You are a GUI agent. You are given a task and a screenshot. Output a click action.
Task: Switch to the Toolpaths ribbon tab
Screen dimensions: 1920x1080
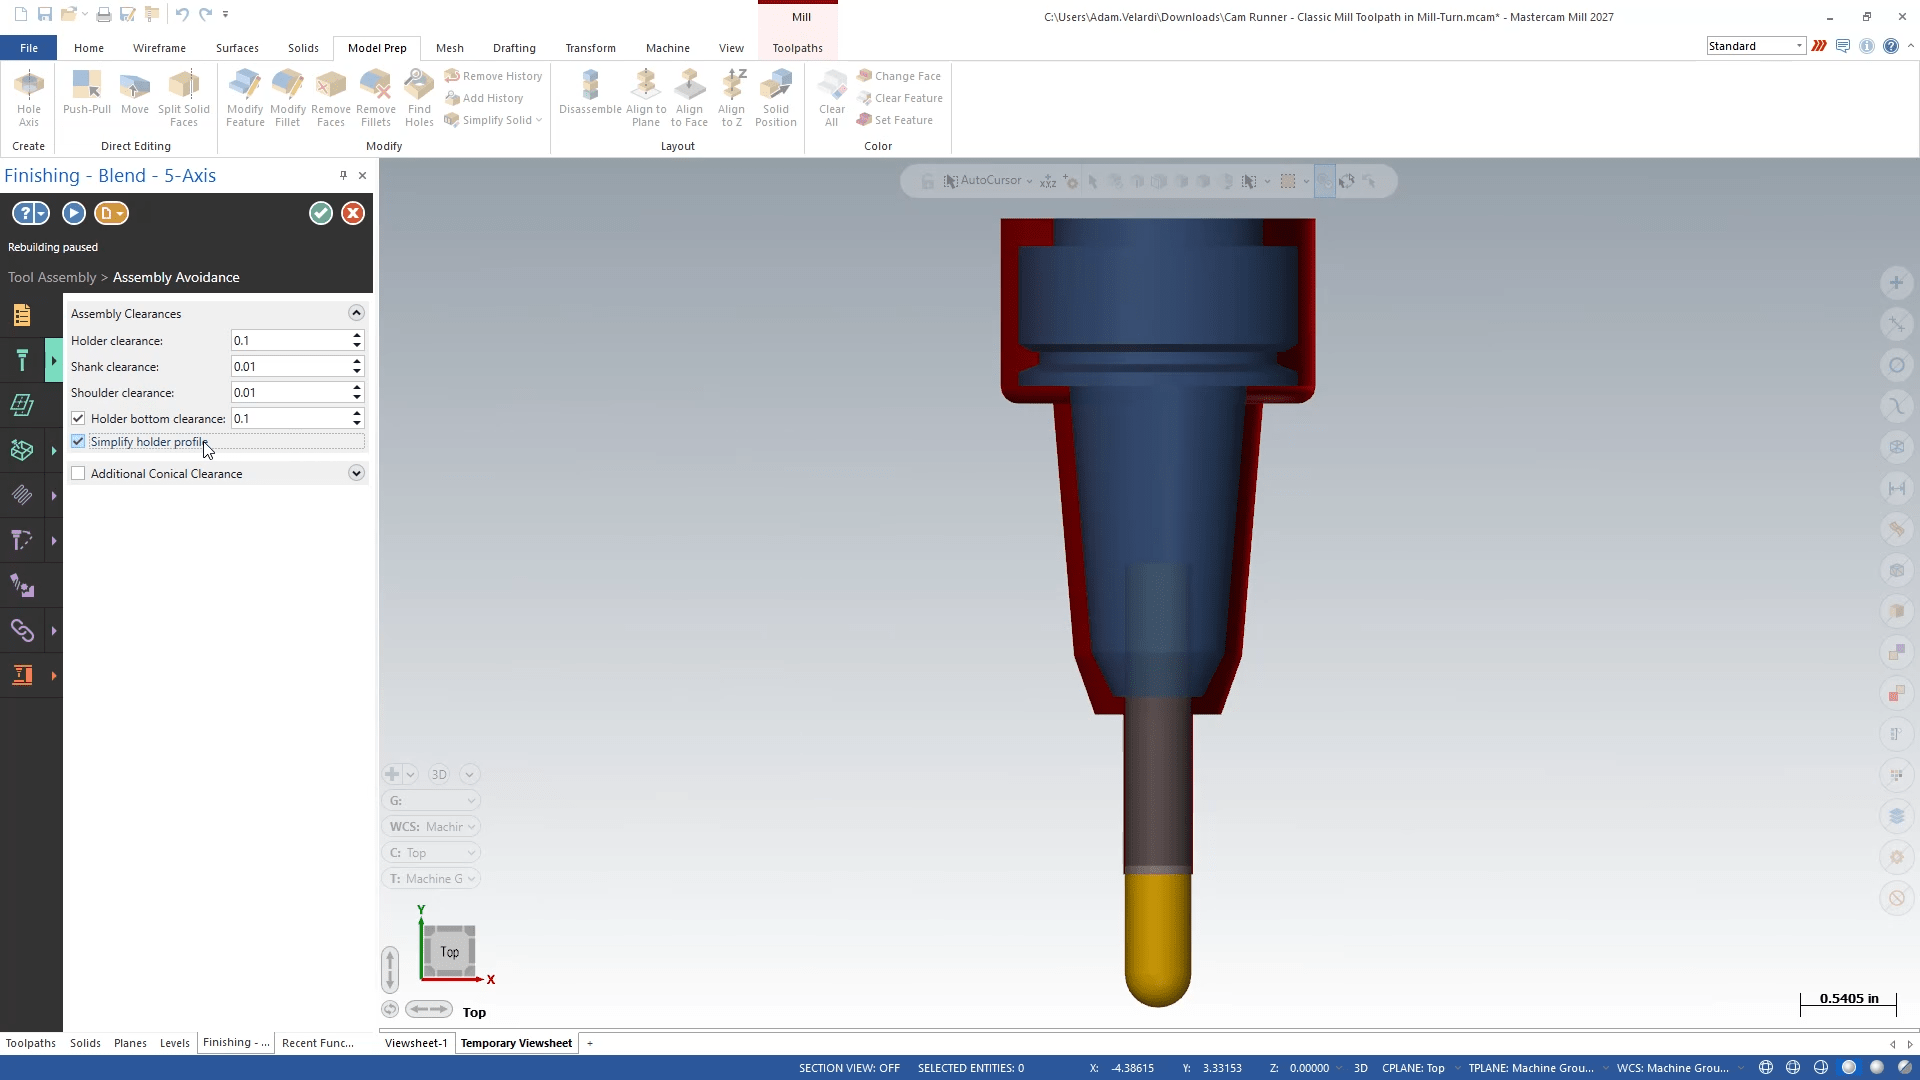(x=797, y=48)
